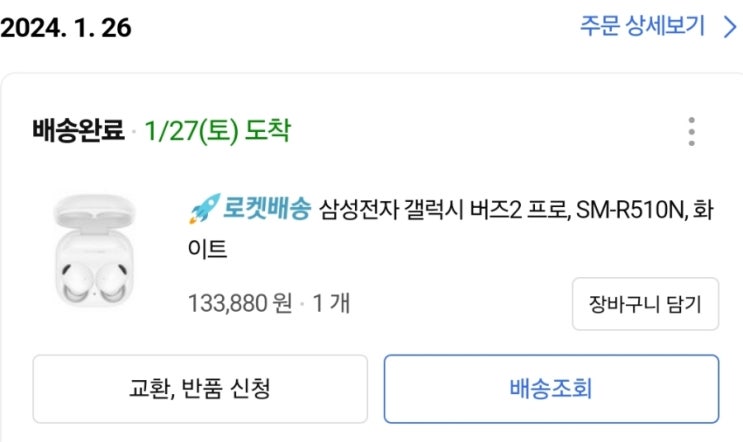Tap the 배송조회 button
This screenshot has width=743, height=442.
(x=551, y=388)
